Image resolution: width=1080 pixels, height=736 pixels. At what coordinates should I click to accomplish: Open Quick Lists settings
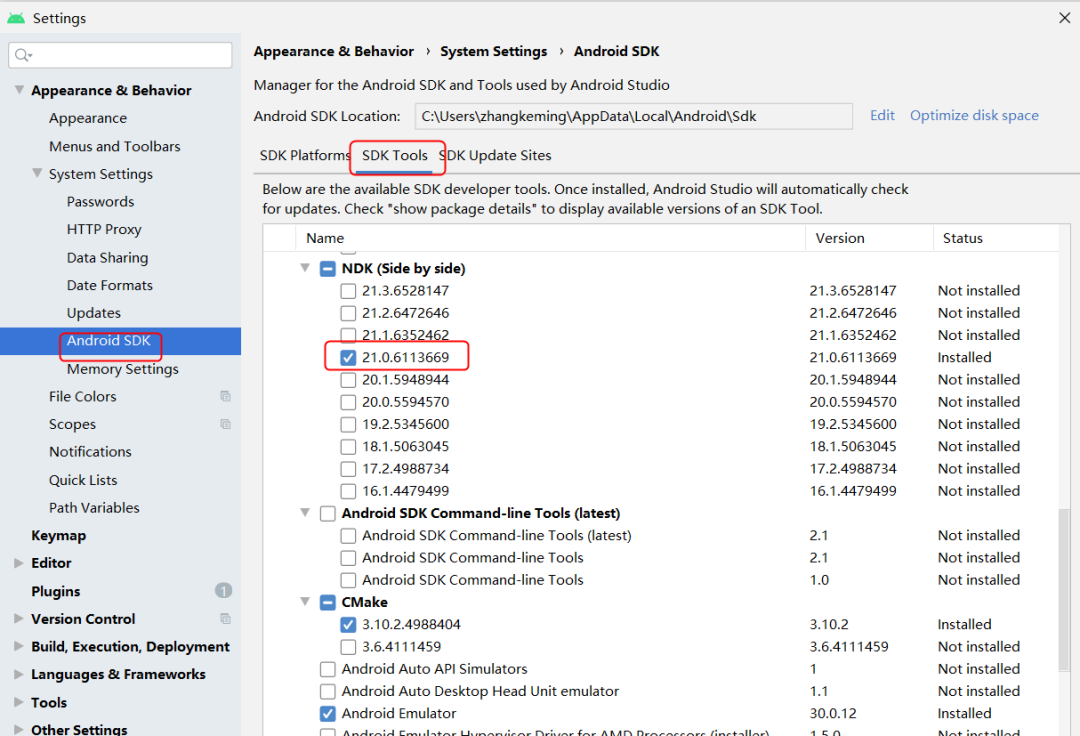(x=83, y=480)
